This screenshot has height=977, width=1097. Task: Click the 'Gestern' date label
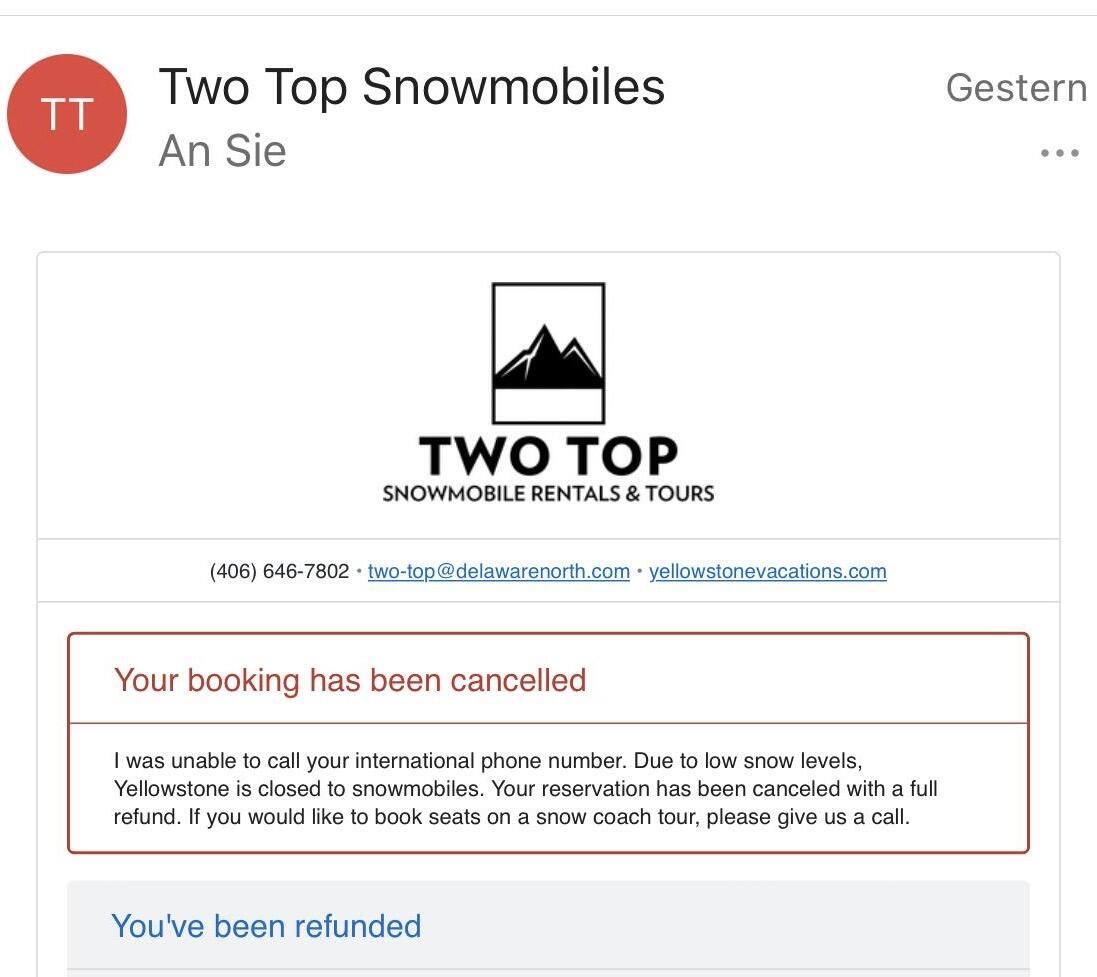tap(1017, 87)
